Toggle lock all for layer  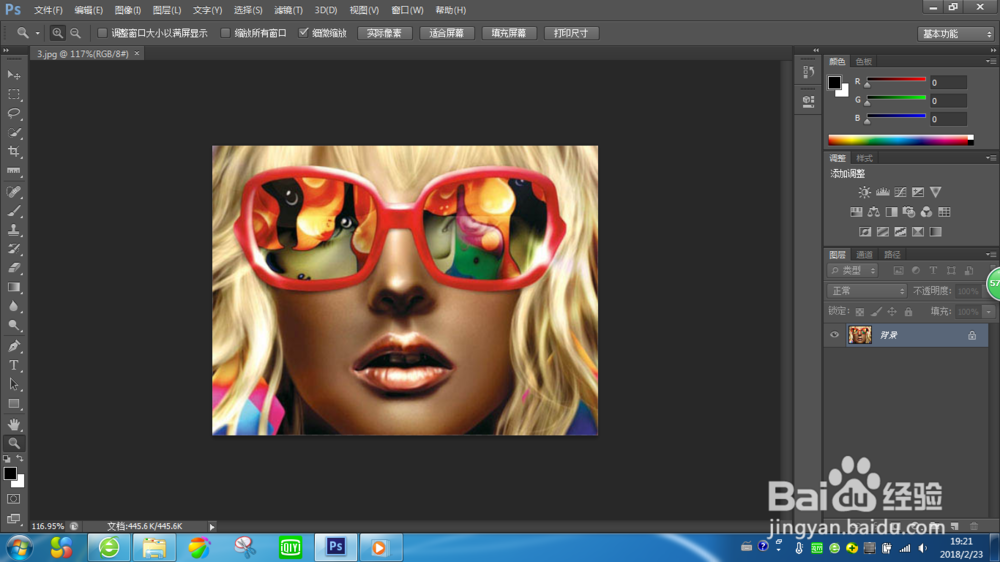908,312
